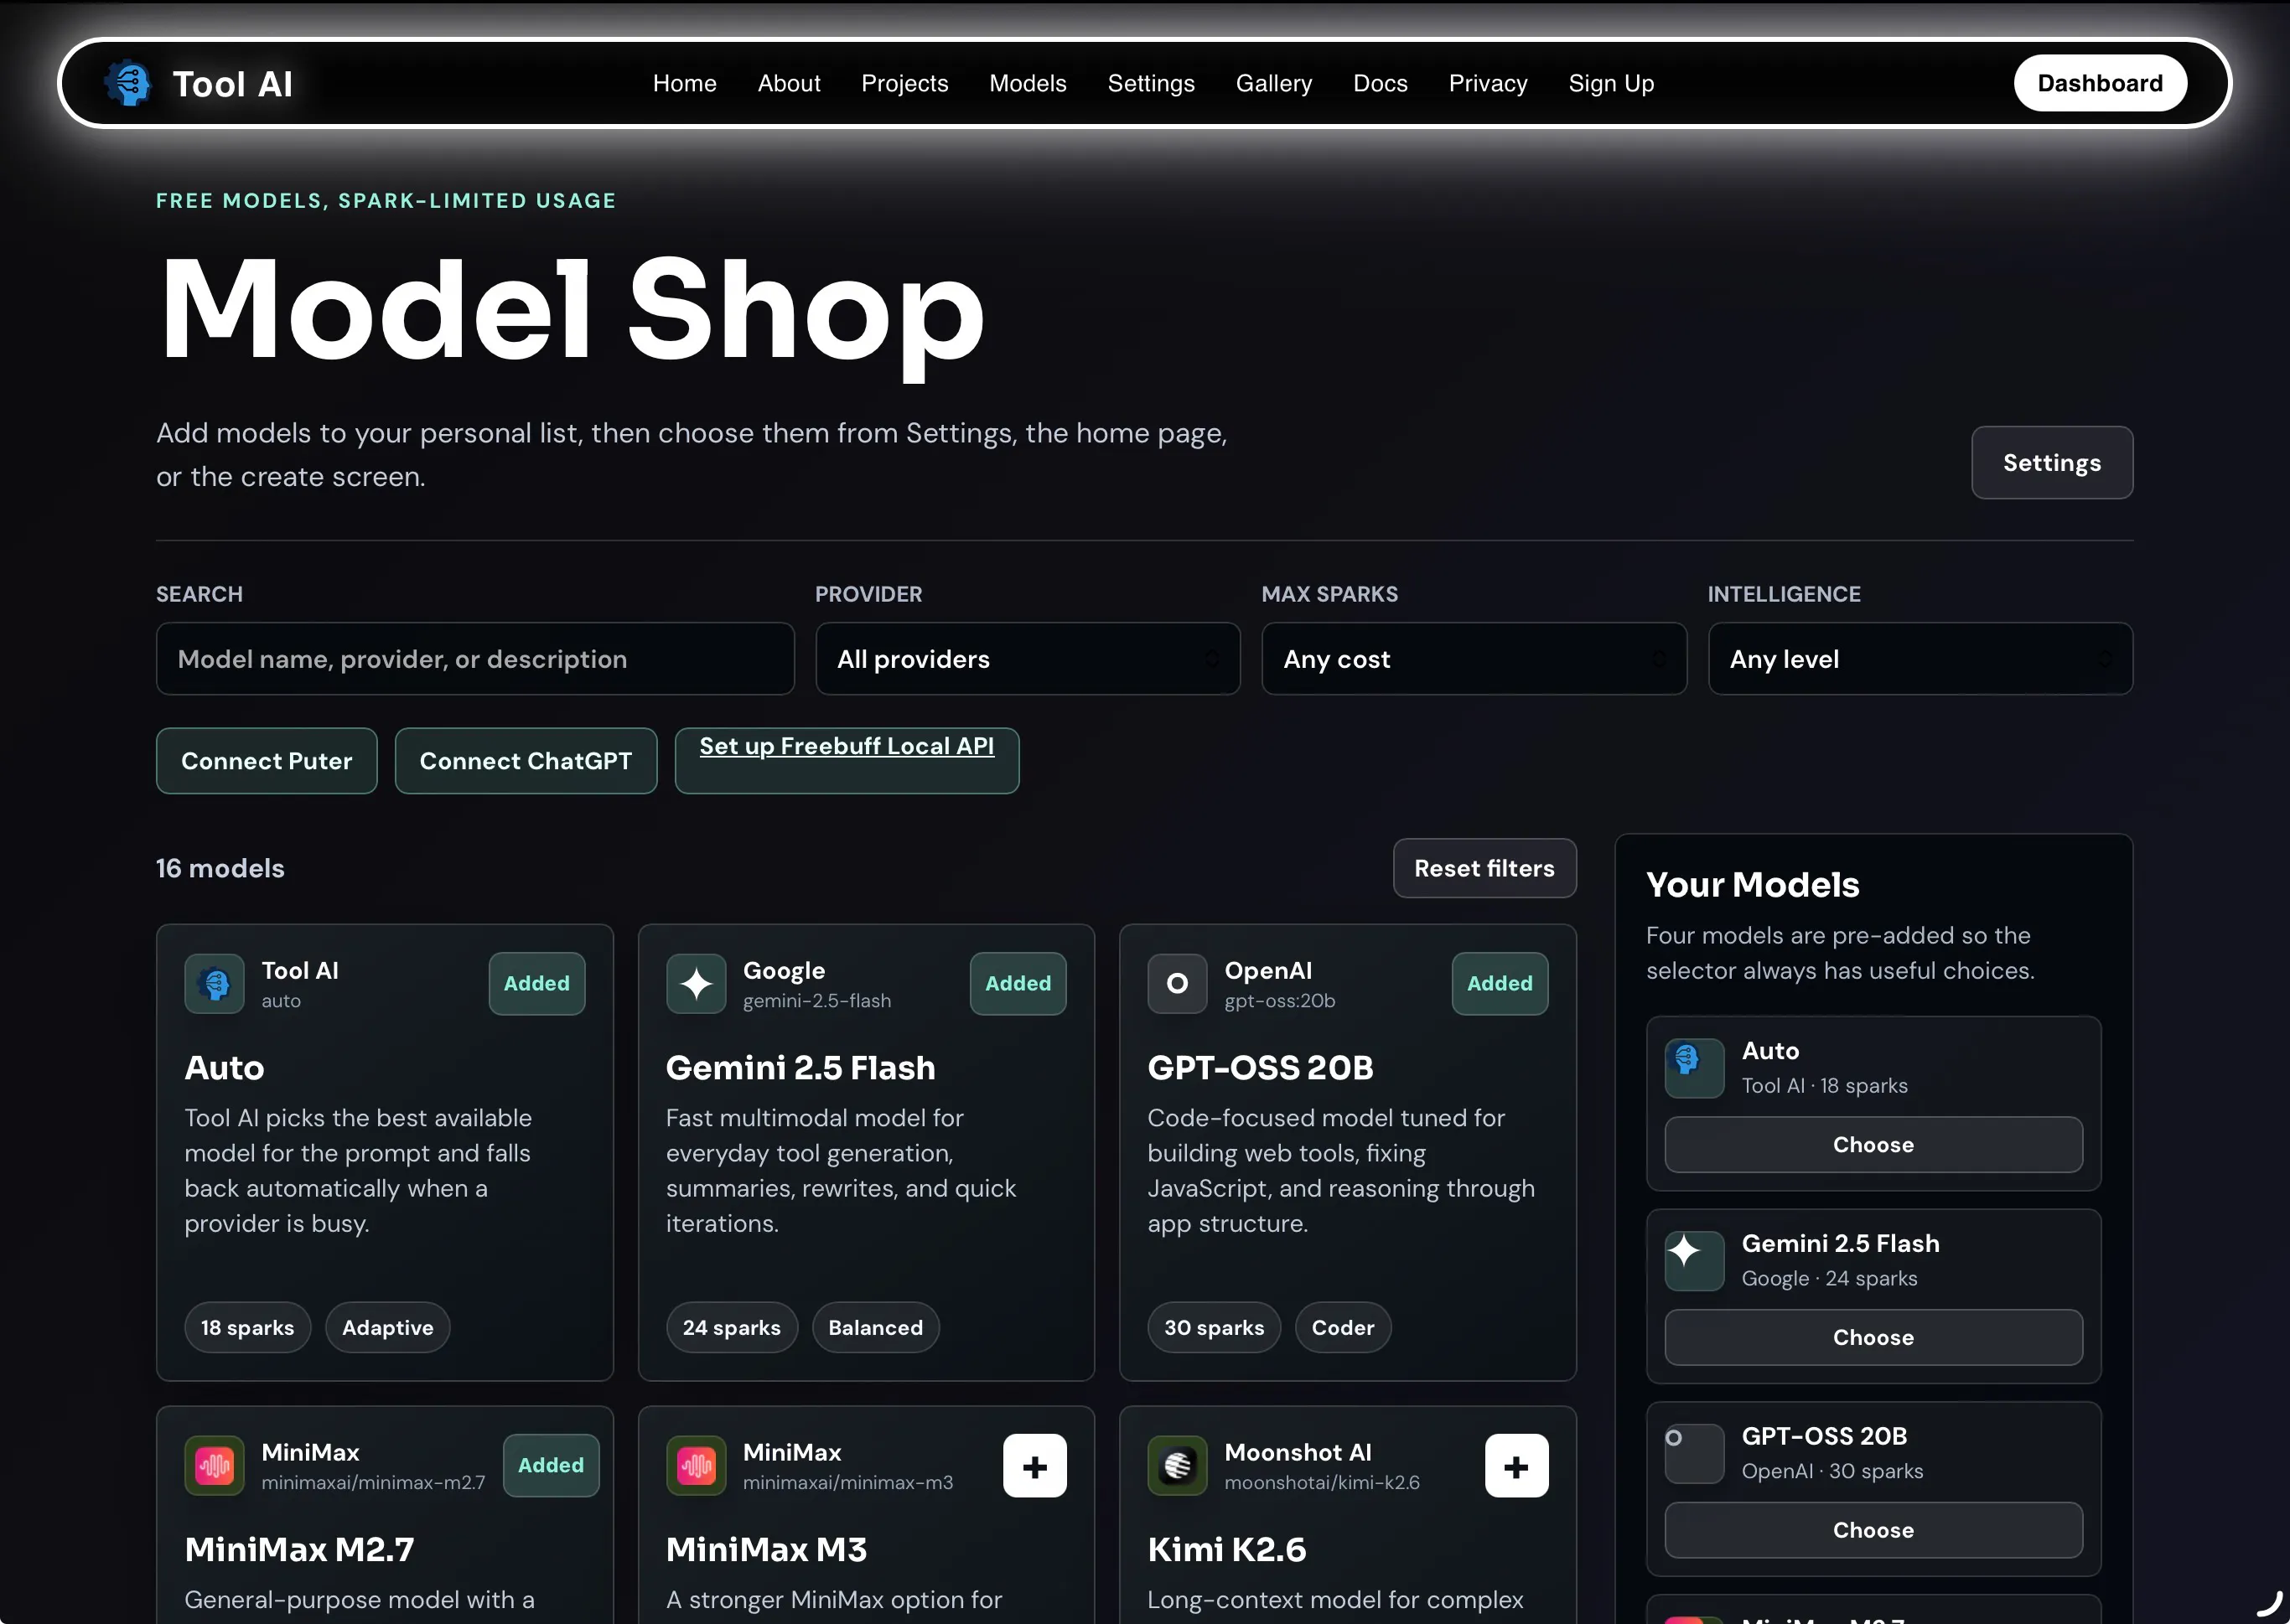Screen dimensions: 2290x1624
Task: Open Projects in the navigation bar
Action: [x=905, y=83]
